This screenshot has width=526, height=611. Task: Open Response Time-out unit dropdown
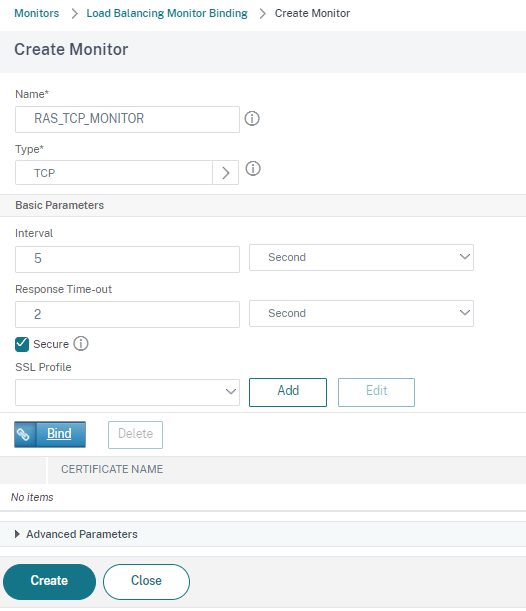coord(361,313)
